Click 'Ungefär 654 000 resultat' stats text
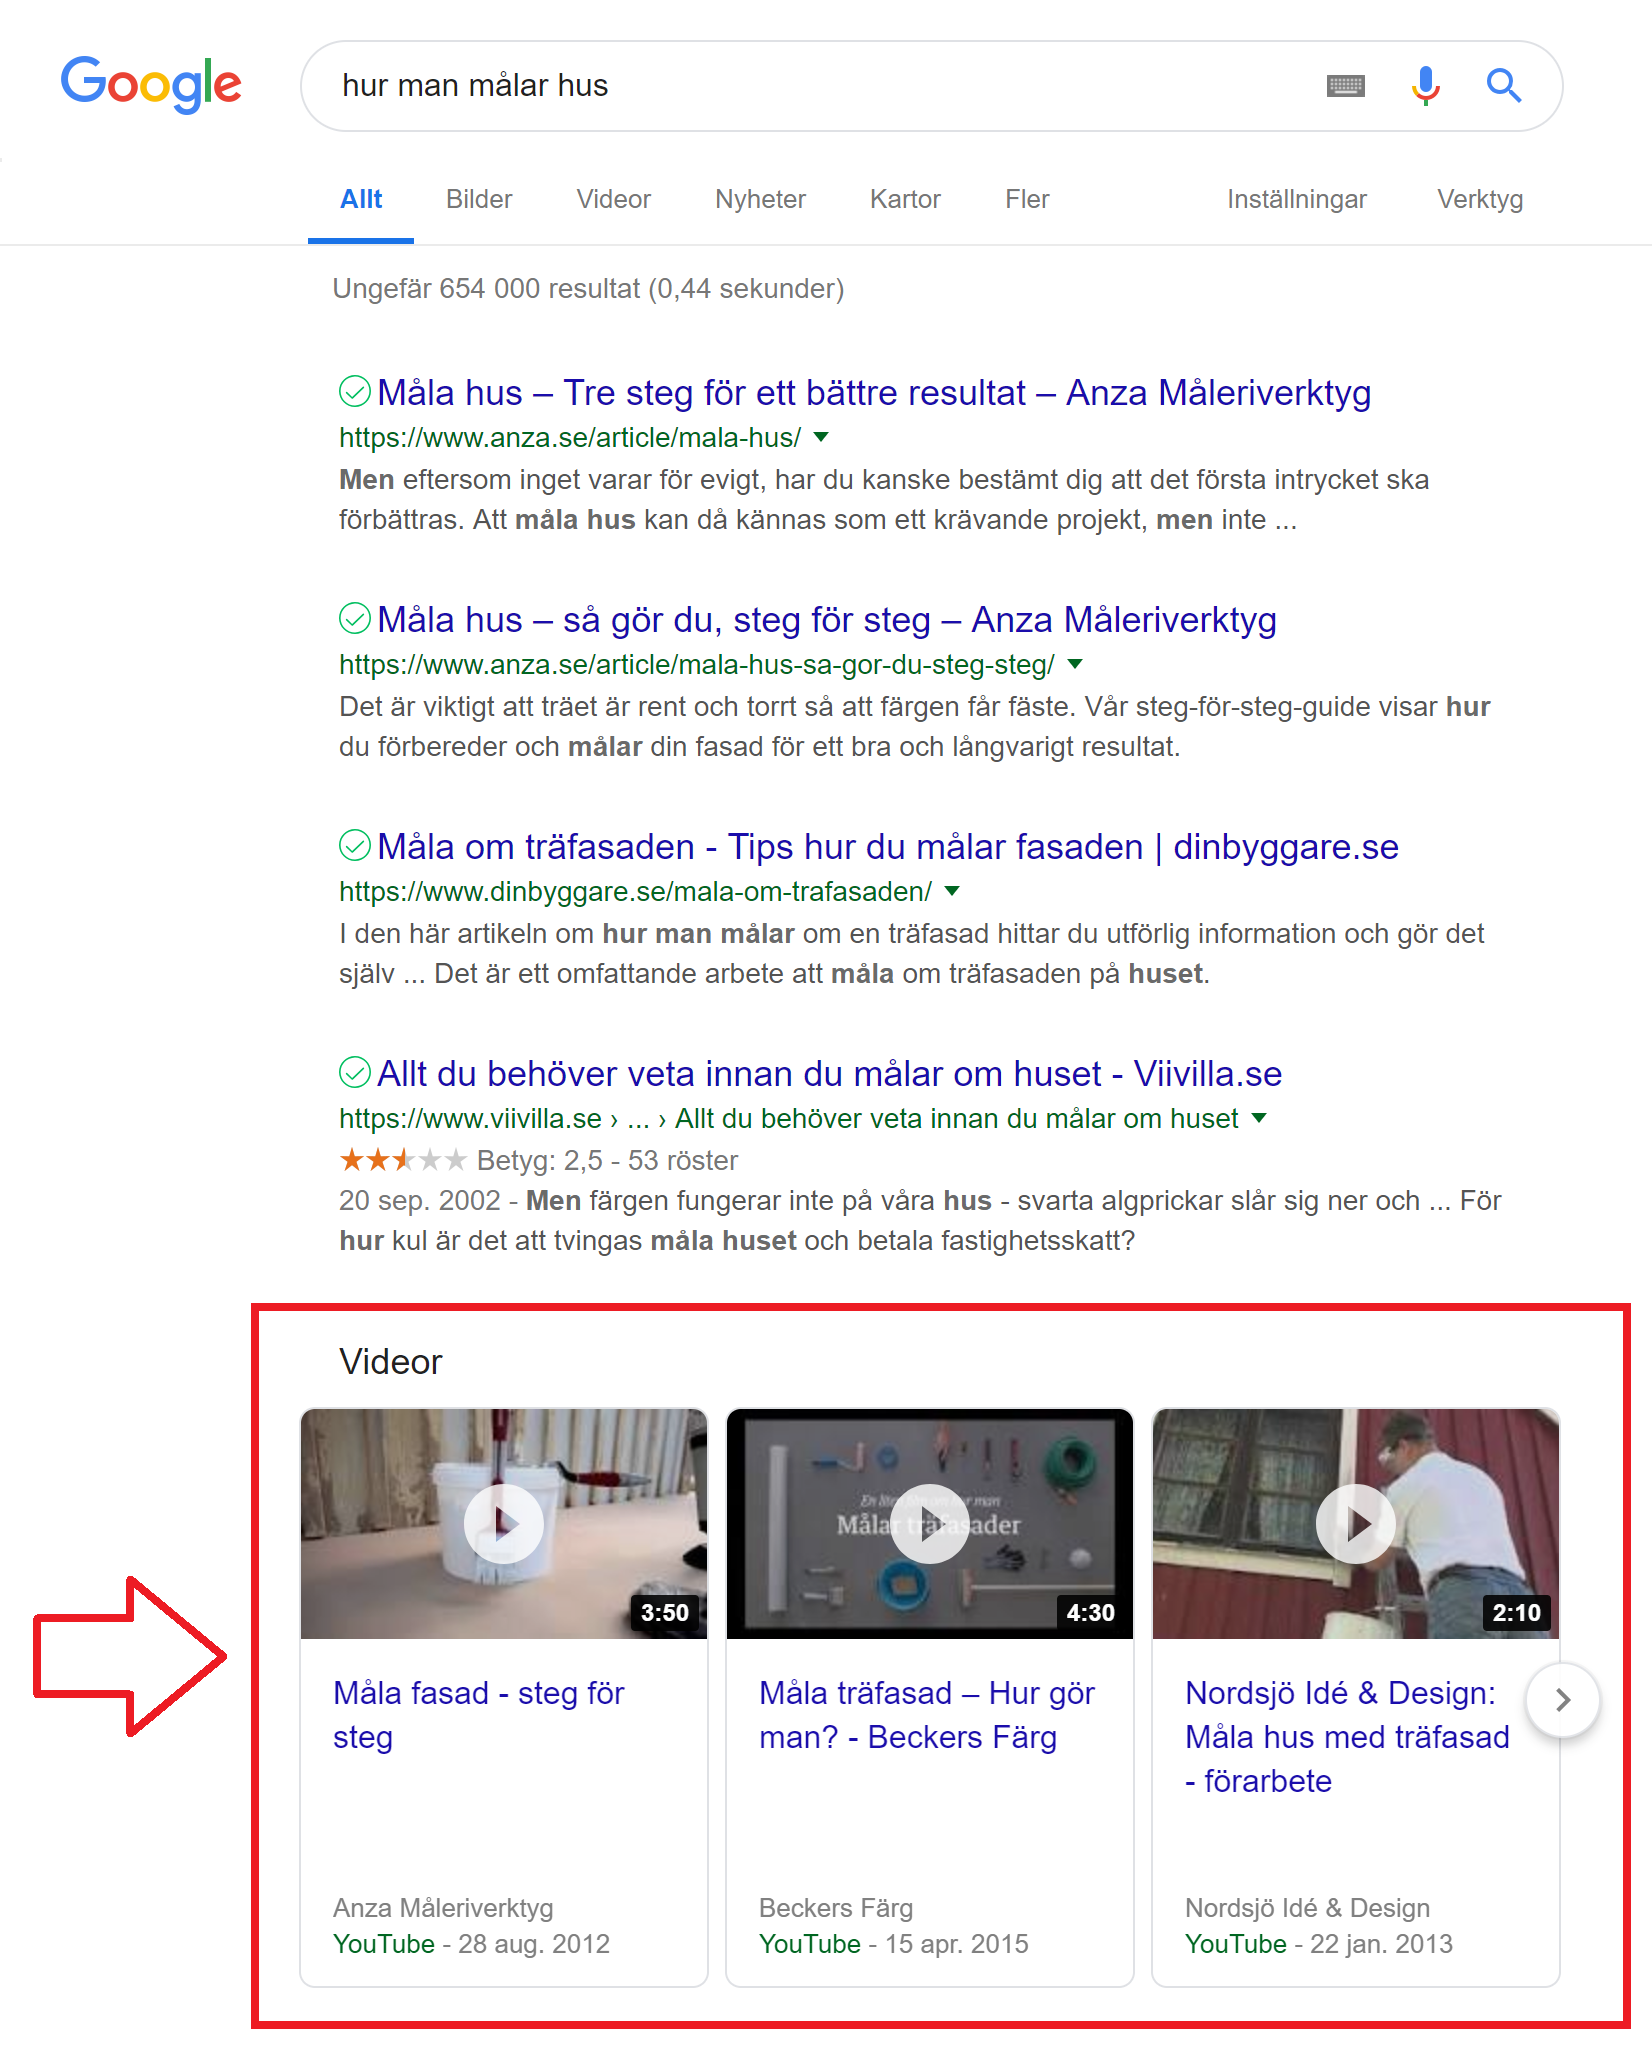The image size is (1652, 2046). coord(588,288)
